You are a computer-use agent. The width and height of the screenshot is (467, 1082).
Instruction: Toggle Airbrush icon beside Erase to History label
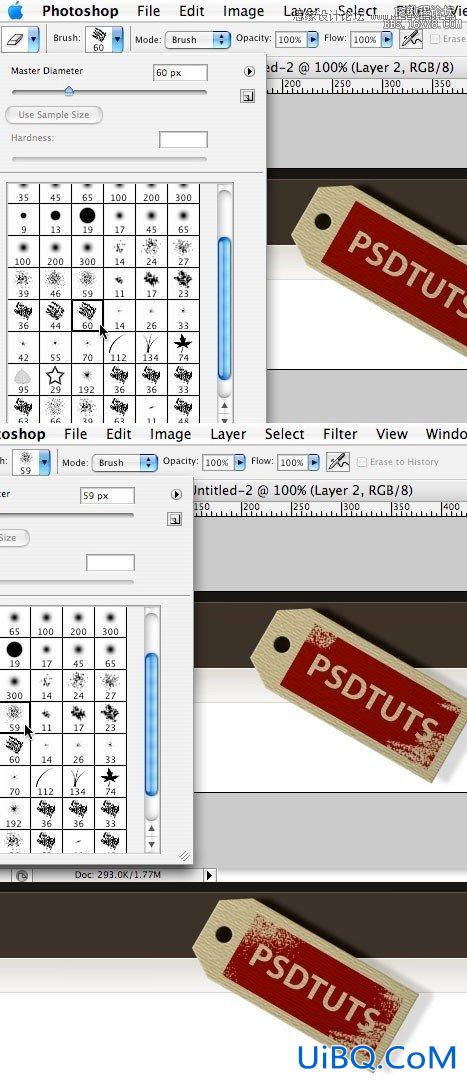(x=339, y=462)
